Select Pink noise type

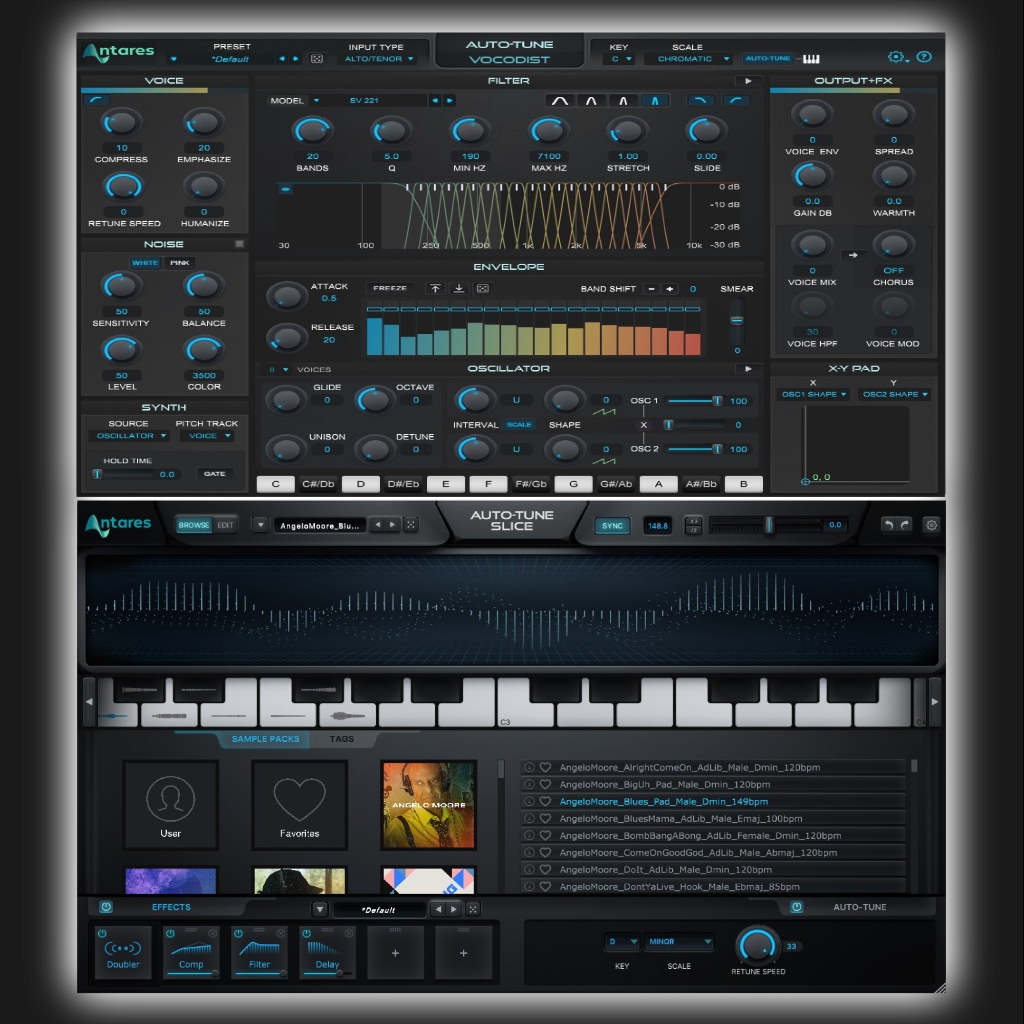180,263
